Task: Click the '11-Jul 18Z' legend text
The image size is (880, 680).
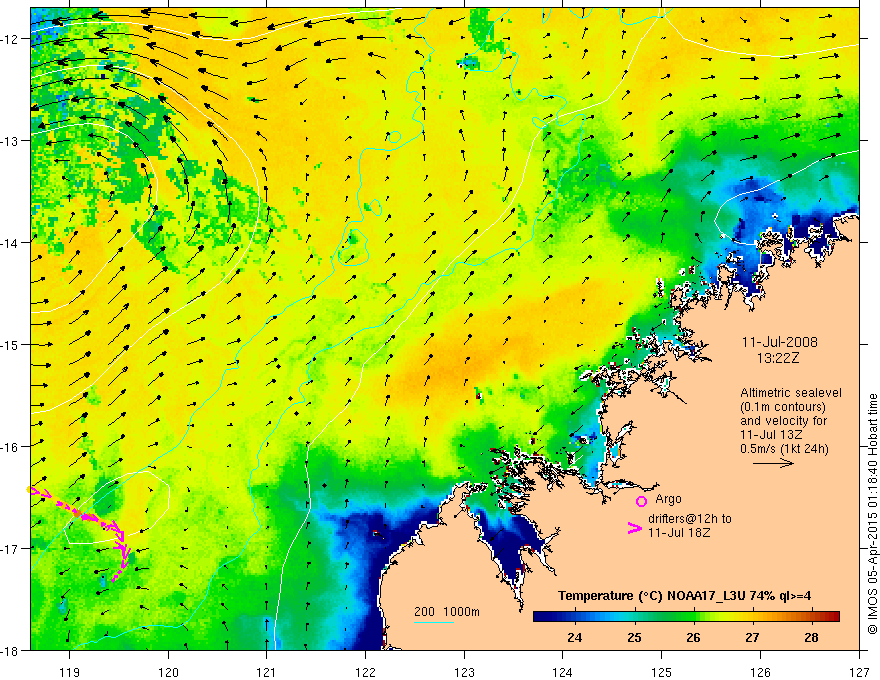Action: coord(679,532)
